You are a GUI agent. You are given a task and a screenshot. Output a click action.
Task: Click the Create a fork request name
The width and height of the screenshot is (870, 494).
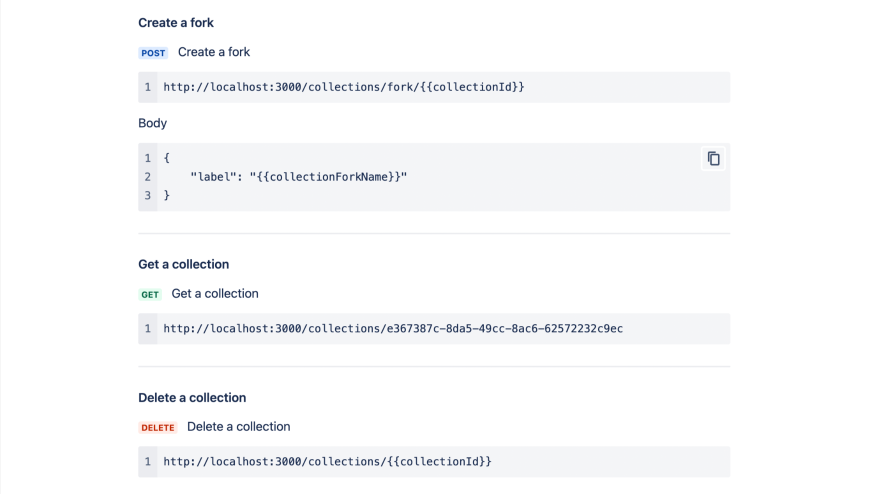tap(214, 52)
